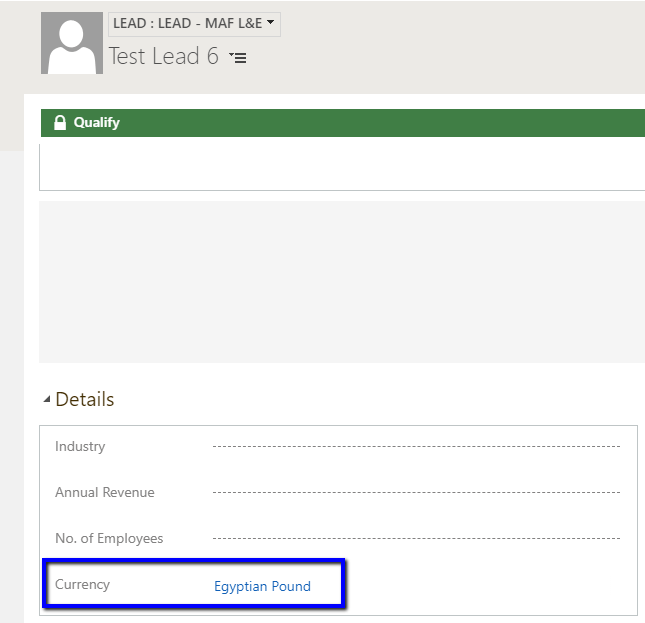Open the record list menu beside title
The width and height of the screenshot is (645, 623).
click(238, 58)
